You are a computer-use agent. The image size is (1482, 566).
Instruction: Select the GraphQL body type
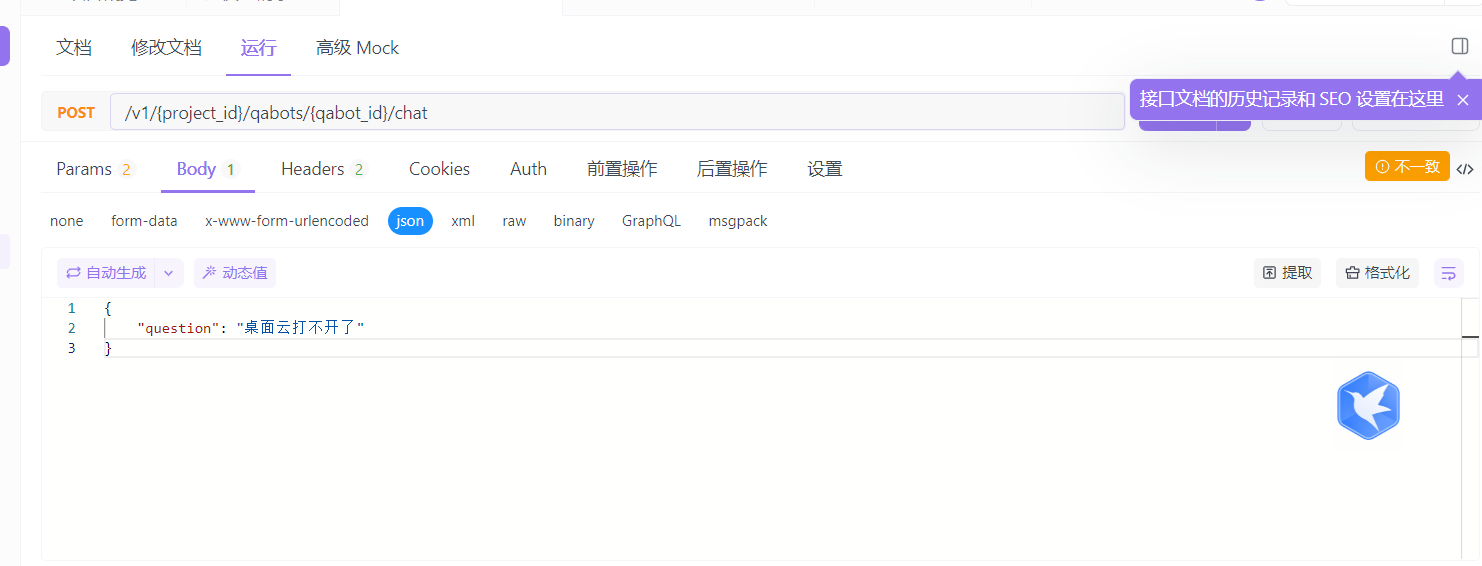click(651, 221)
